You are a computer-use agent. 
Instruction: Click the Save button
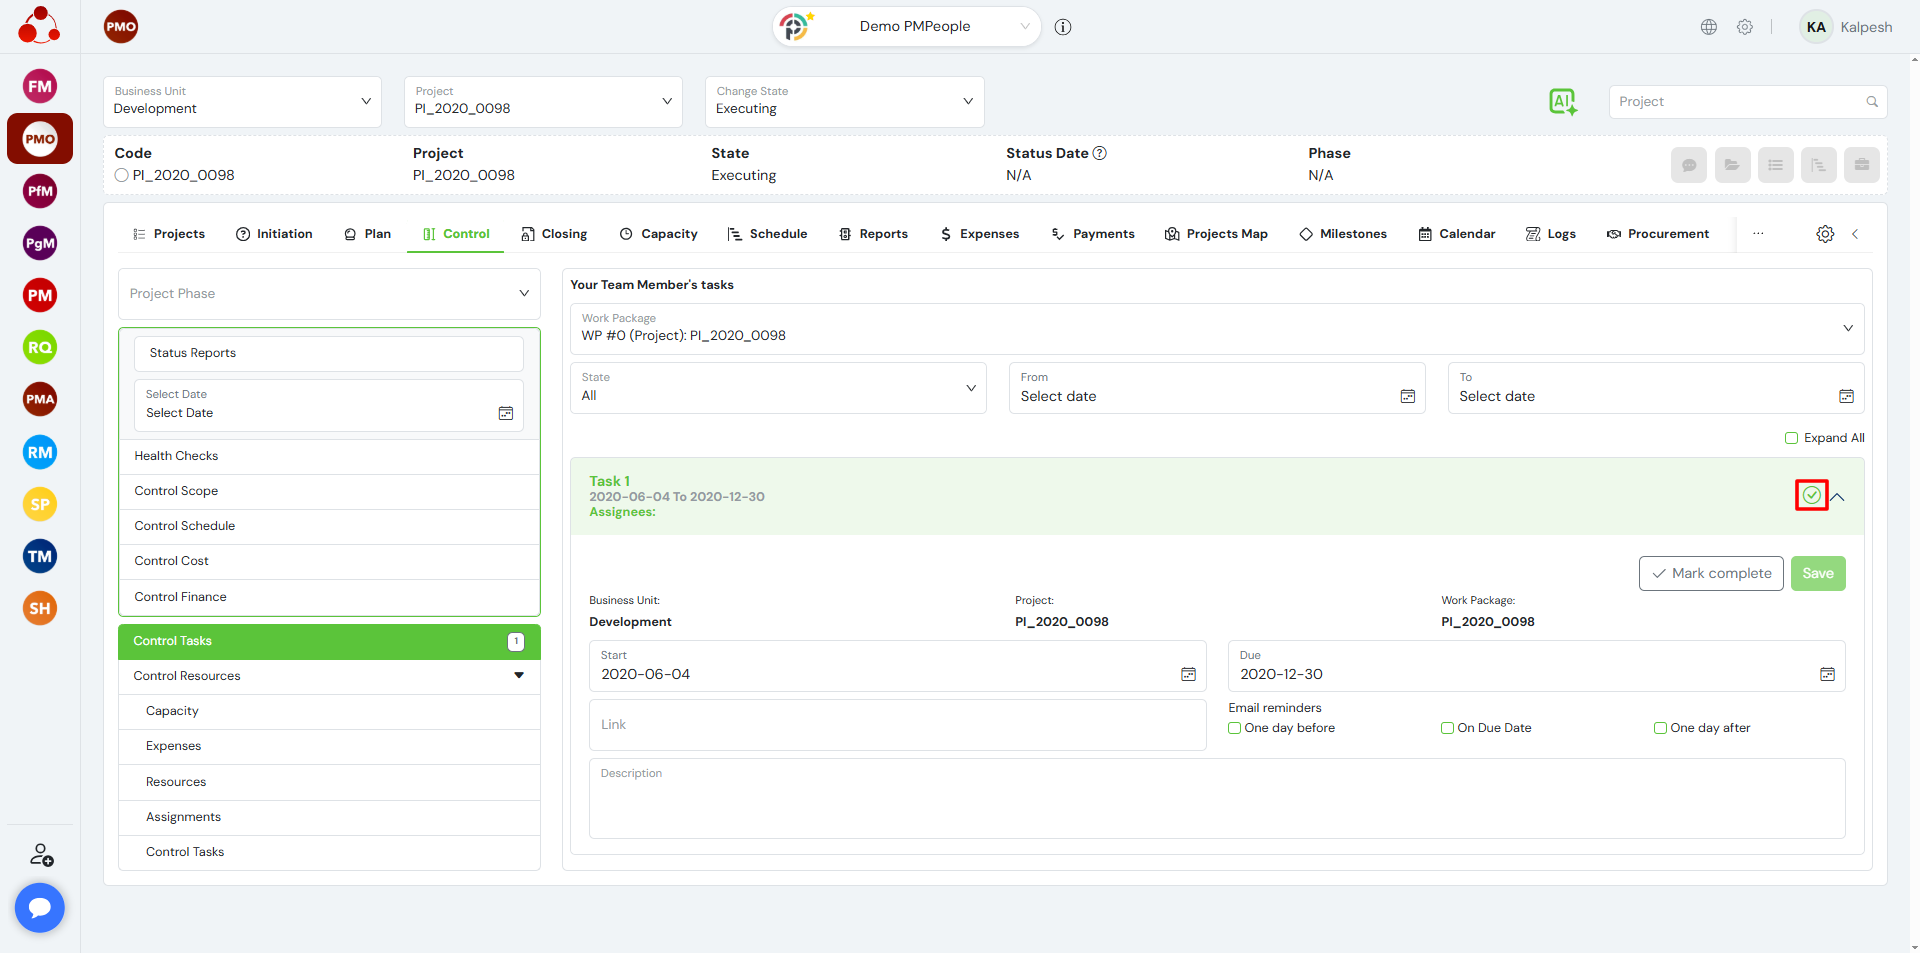pos(1818,573)
